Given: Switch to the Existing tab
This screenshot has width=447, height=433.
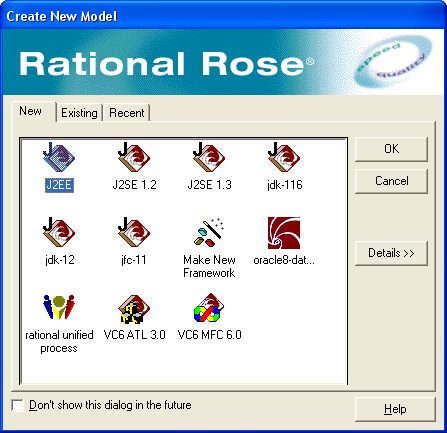Looking at the screenshot, I should tap(79, 113).
